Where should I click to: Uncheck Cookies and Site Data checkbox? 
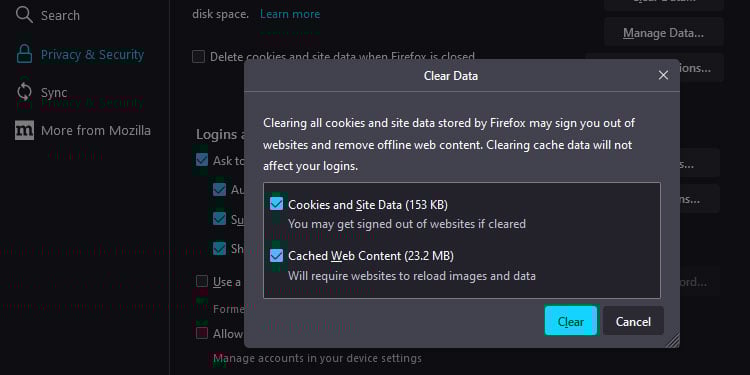[x=276, y=204]
